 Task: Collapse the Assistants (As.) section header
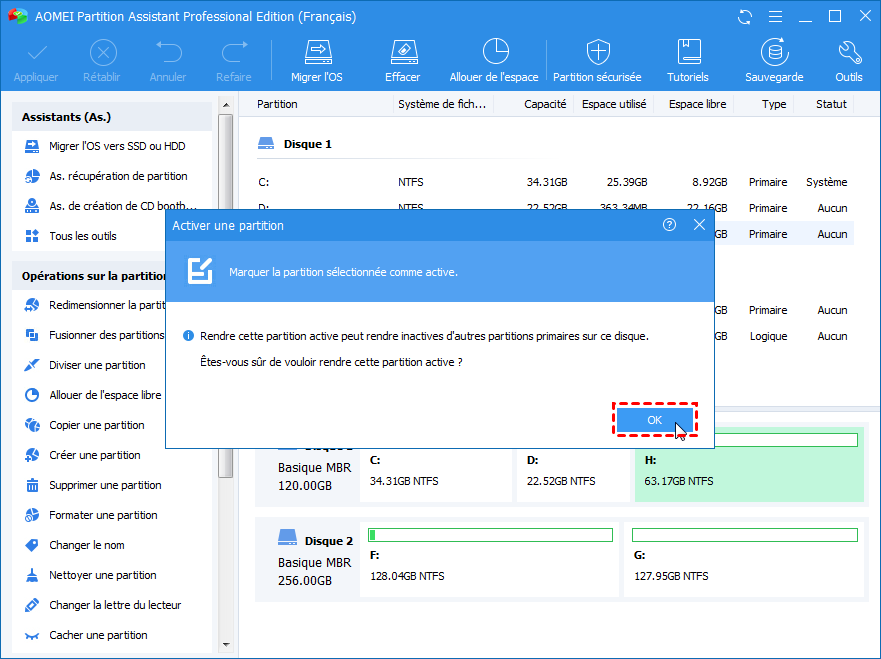[x=112, y=117]
